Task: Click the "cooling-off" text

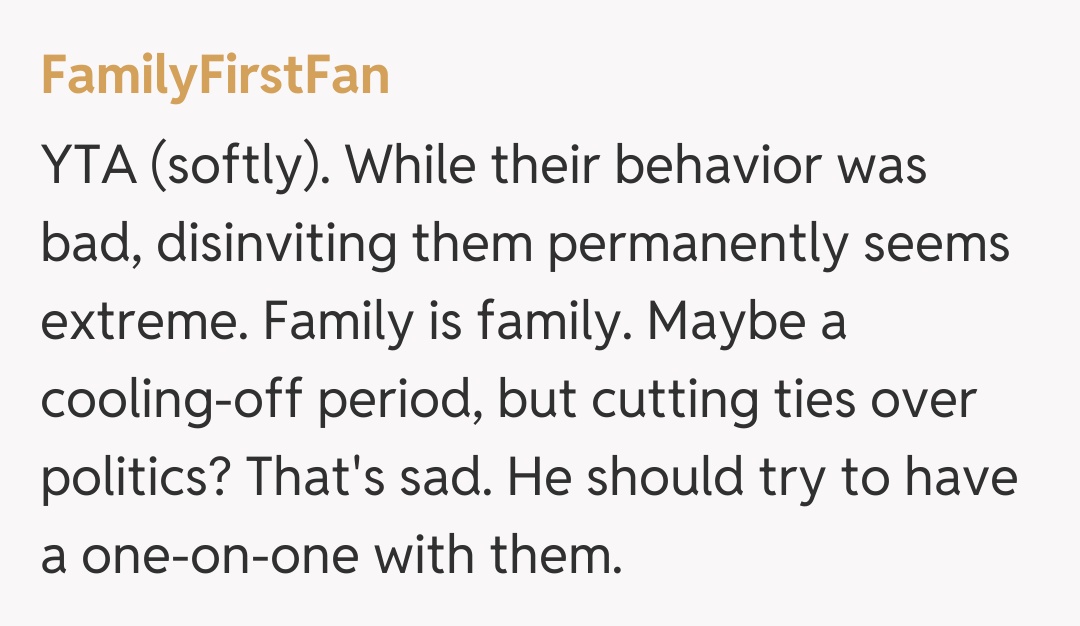Action: point(172,401)
